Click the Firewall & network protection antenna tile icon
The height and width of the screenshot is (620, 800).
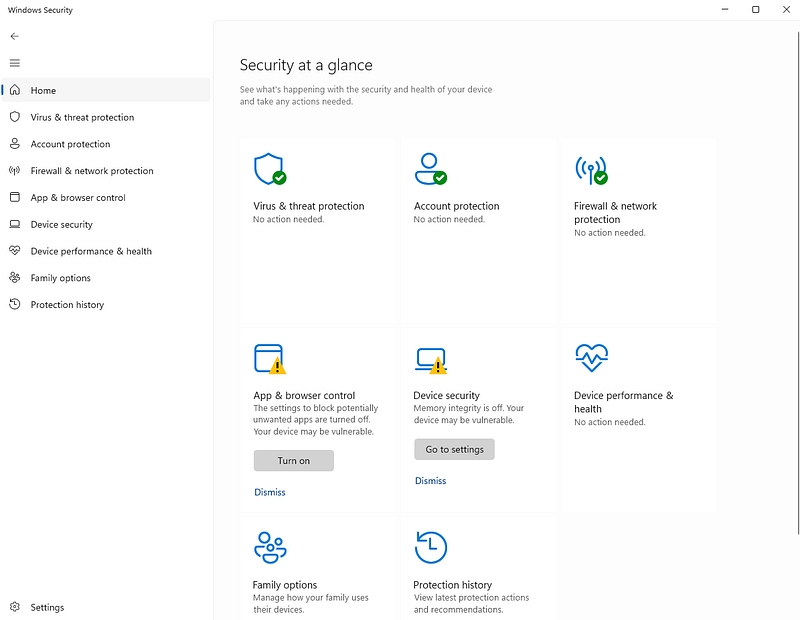(x=591, y=170)
